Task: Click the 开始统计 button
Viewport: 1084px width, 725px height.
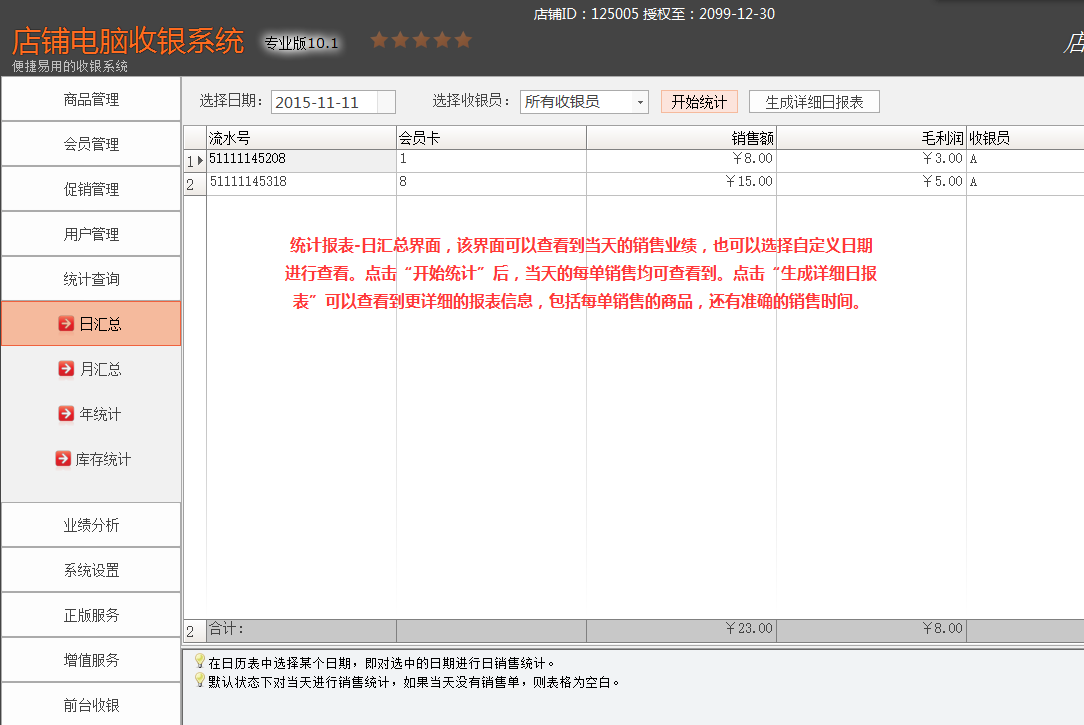Action: click(x=699, y=102)
